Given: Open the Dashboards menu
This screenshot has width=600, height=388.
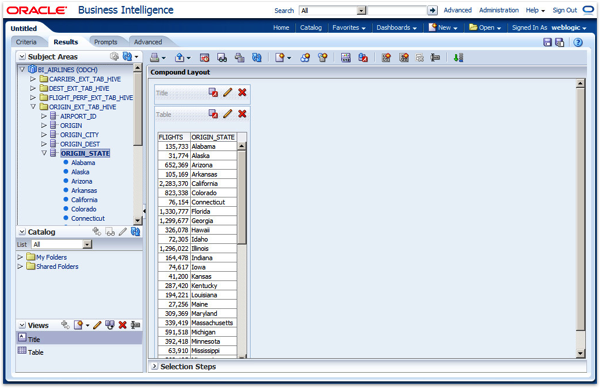Looking at the screenshot, I should 396,28.
